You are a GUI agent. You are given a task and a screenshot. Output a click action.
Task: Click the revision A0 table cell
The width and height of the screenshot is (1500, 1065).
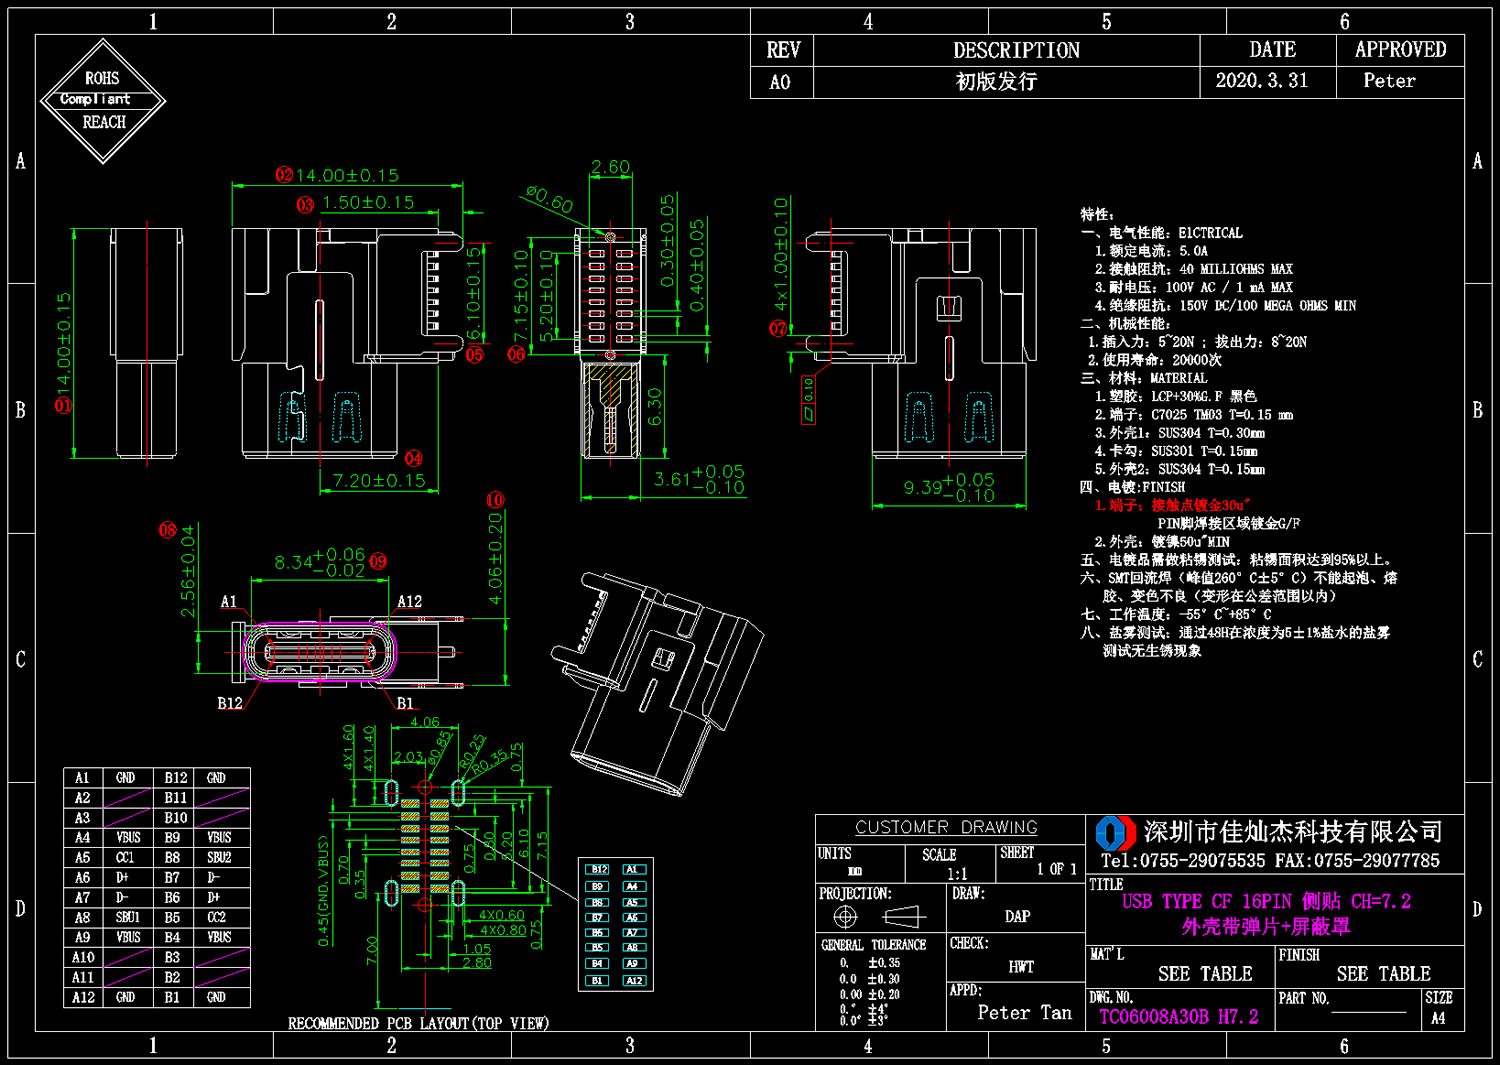tap(781, 82)
